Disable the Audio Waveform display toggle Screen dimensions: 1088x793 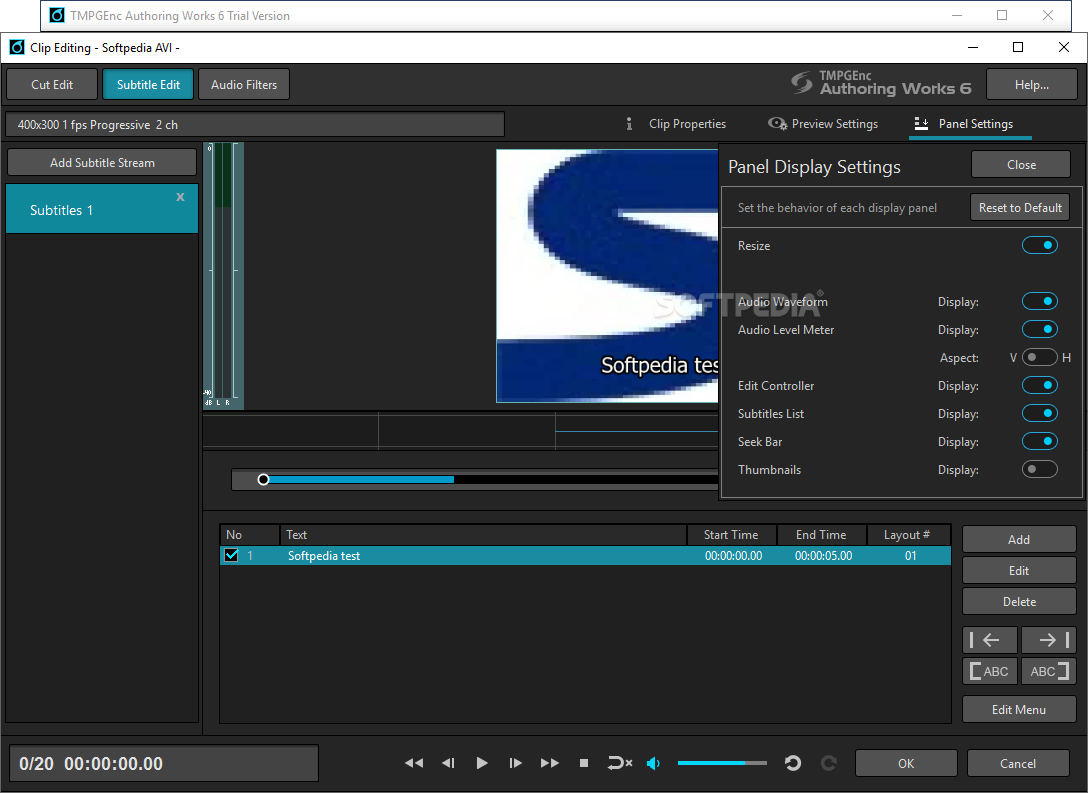[1039, 302]
